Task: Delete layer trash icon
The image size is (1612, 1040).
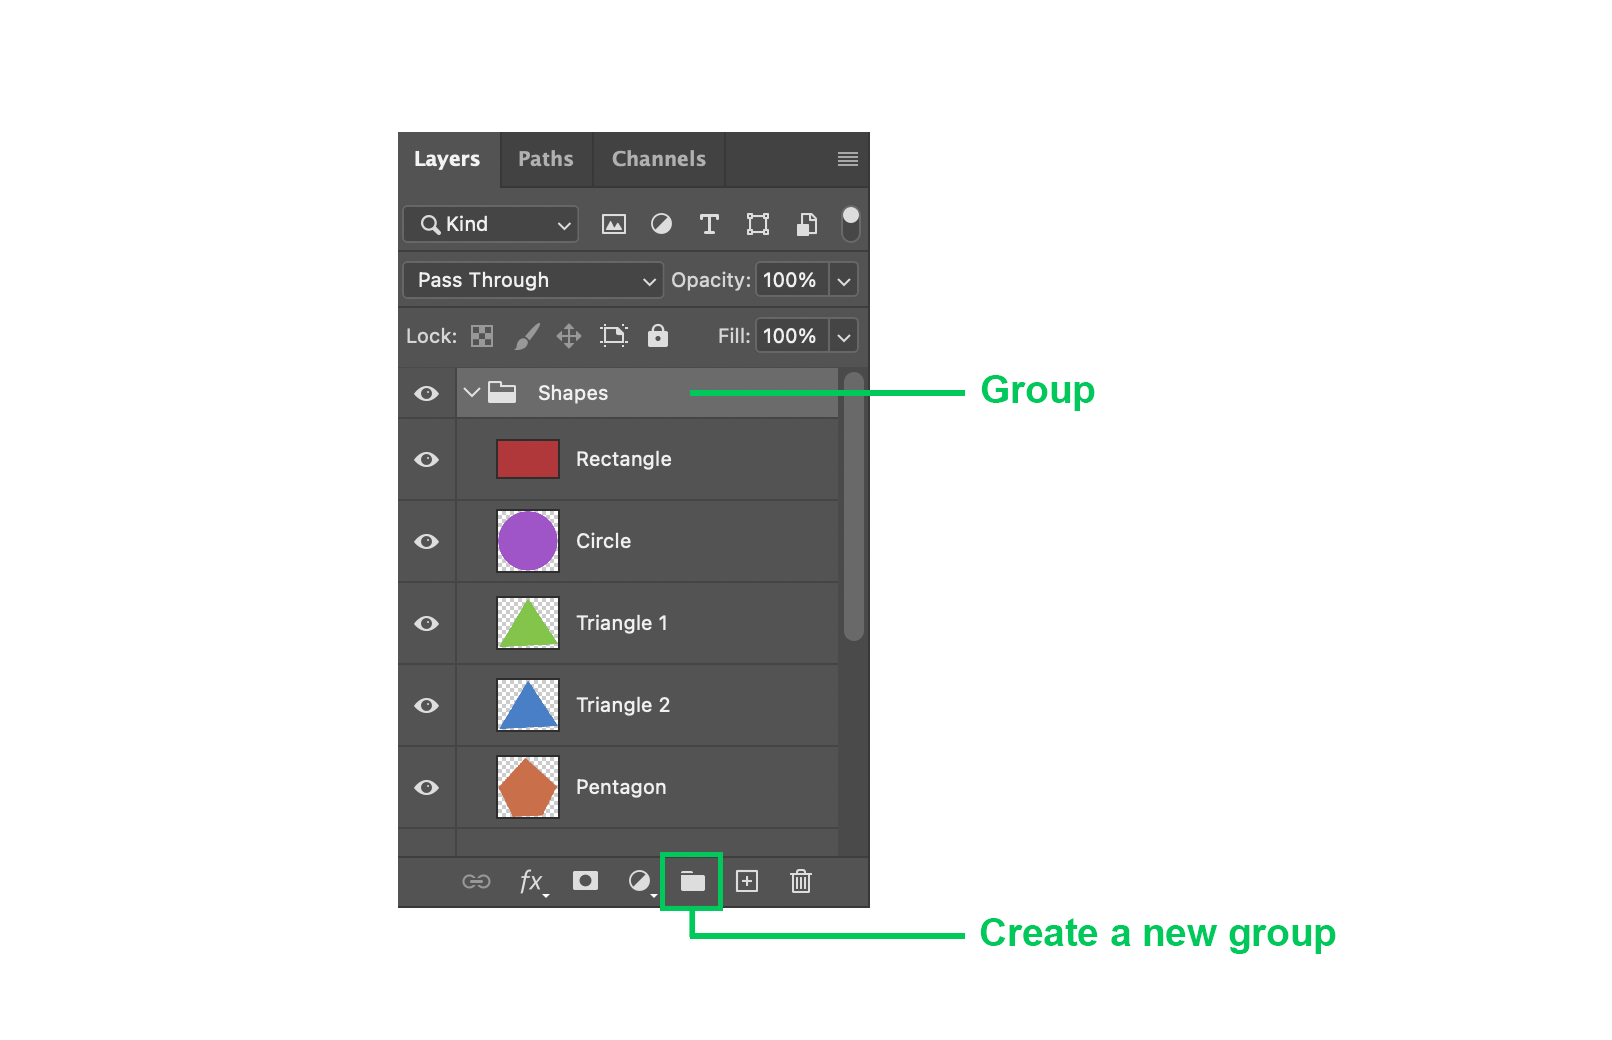Action: click(x=801, y=881)
